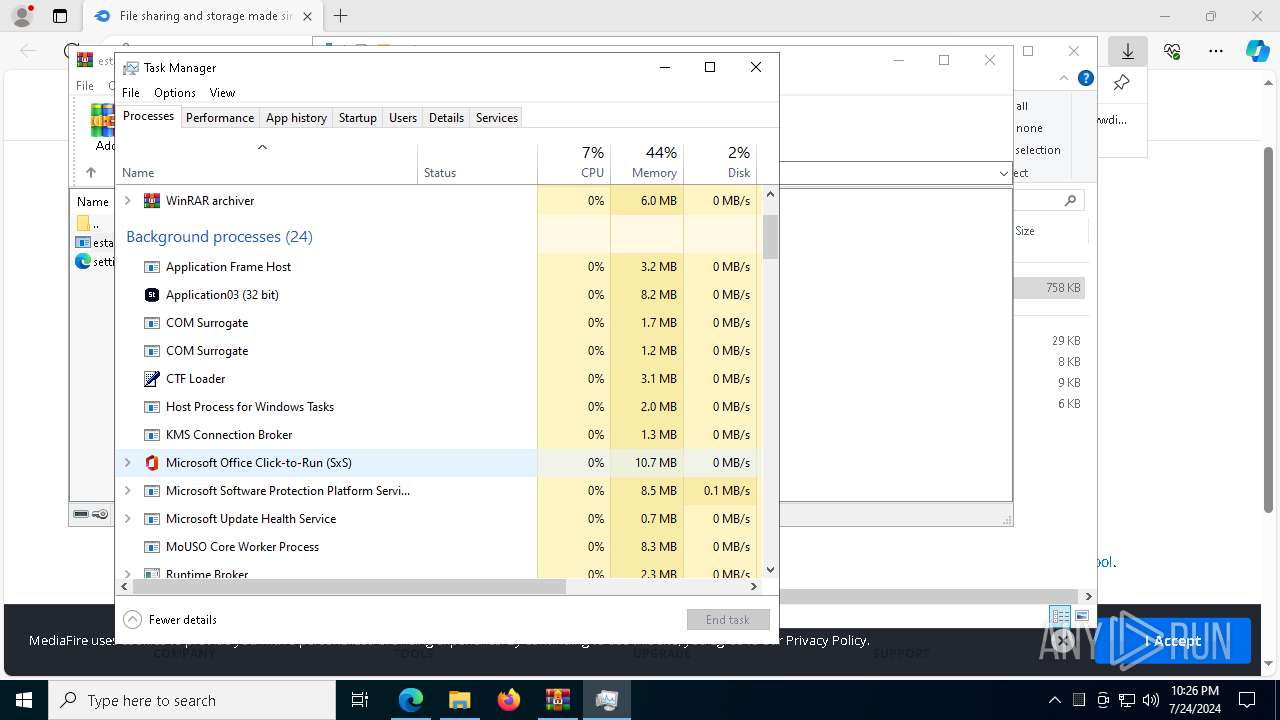Click the KMS Connection Broker icon
1280x720 pixels.
coord(152,435)
